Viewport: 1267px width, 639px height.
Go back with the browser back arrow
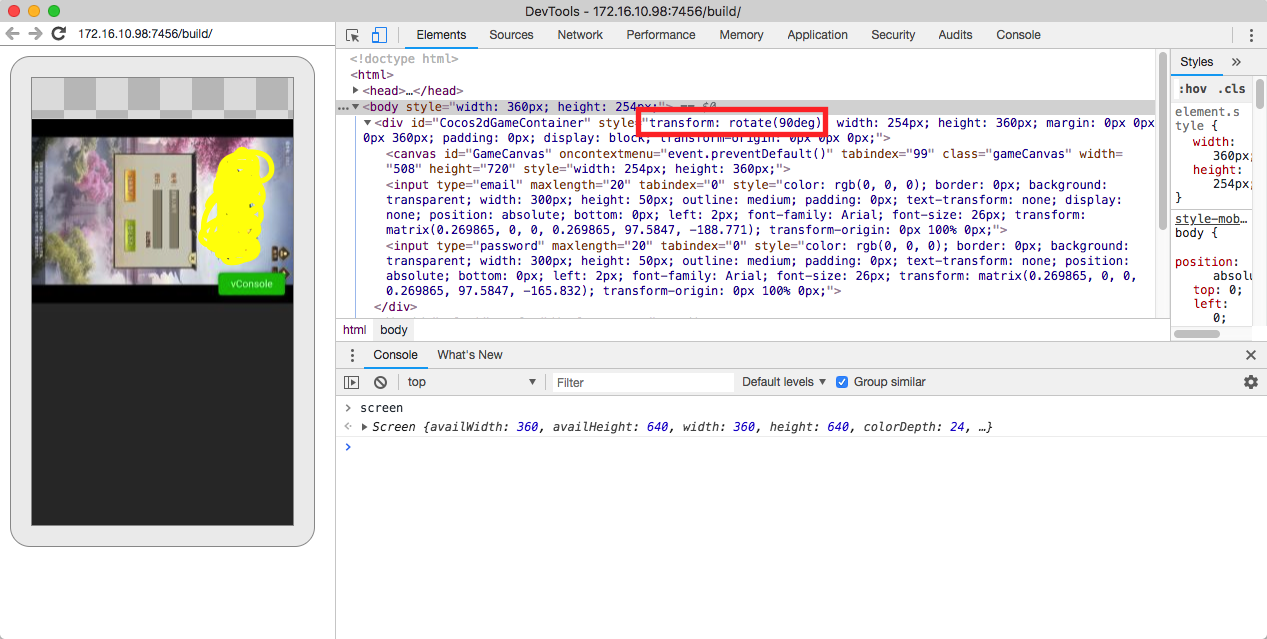pyautogui.click(x=12, y=34)
